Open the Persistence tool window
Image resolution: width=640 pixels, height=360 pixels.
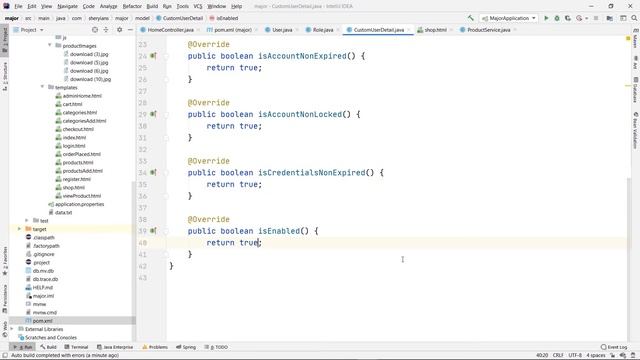tap(5, 299)
